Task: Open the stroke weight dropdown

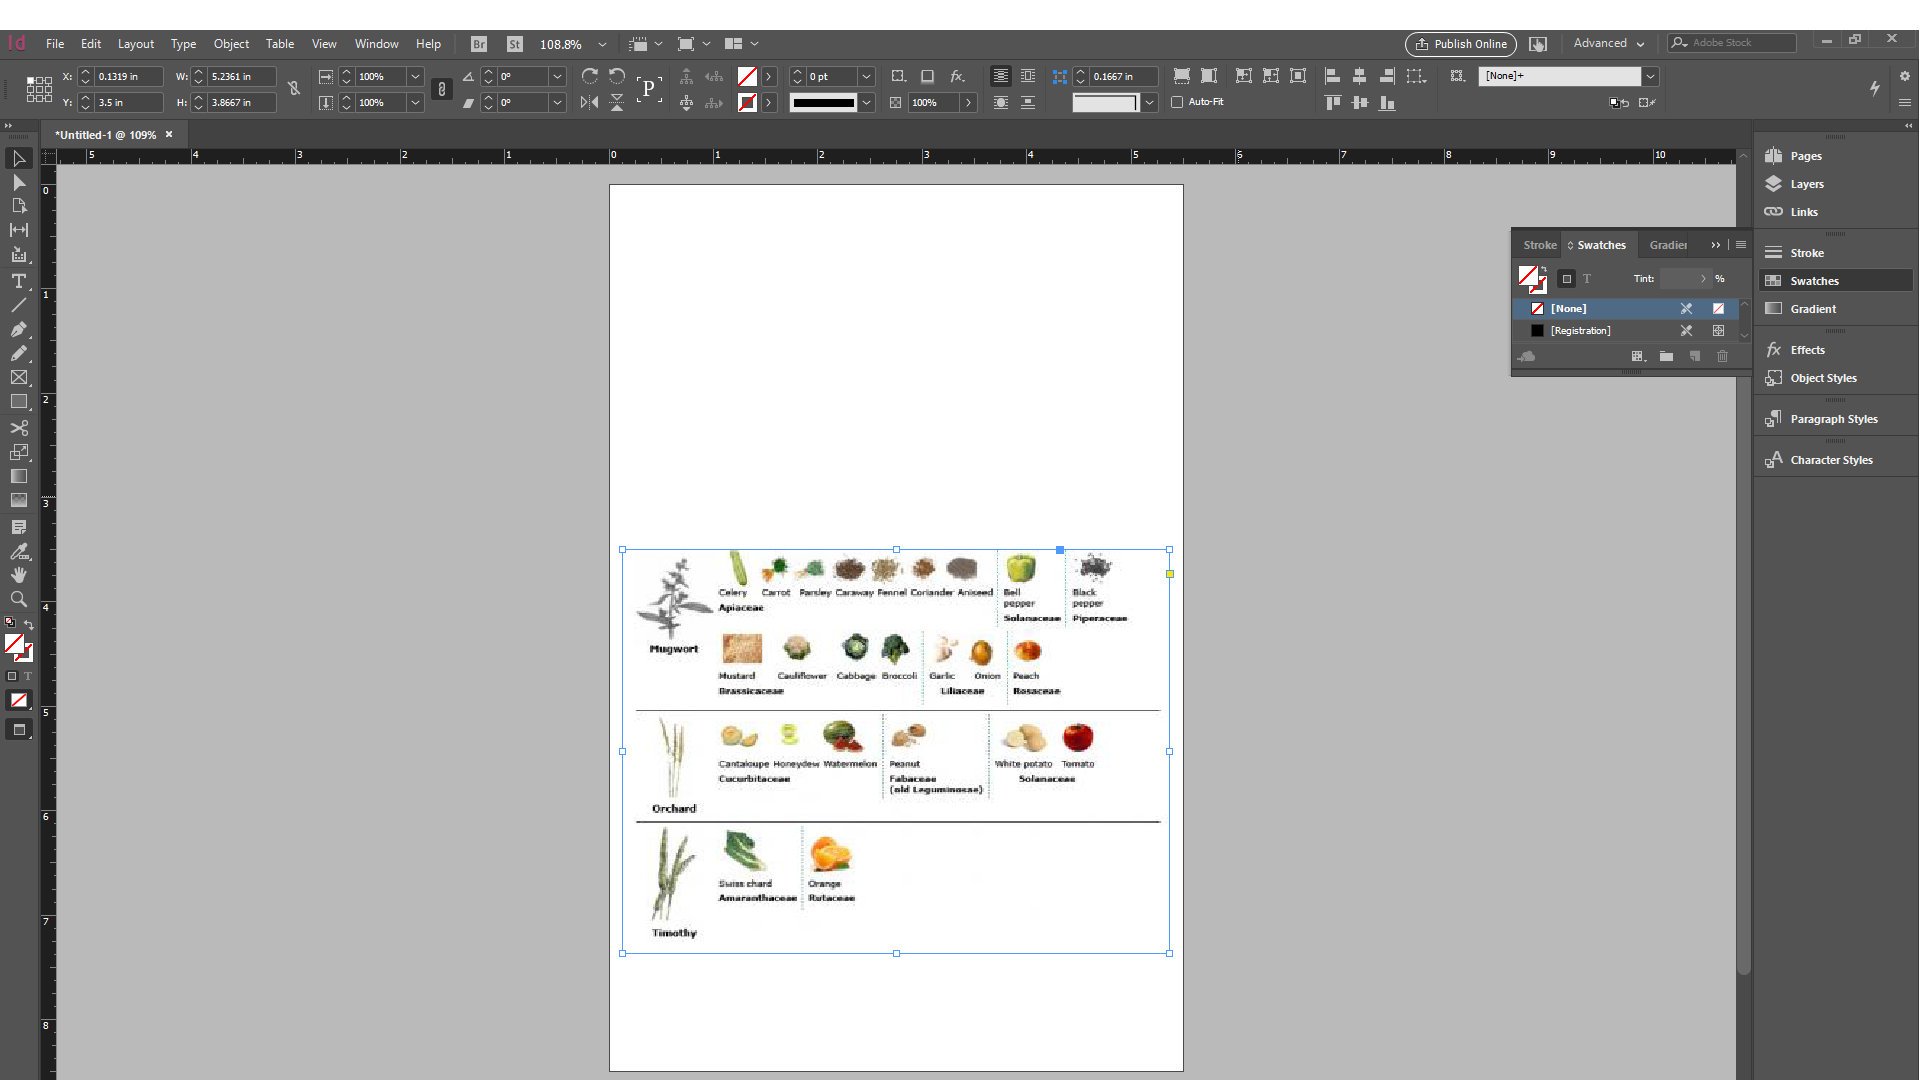Action: tap(866, 76)
